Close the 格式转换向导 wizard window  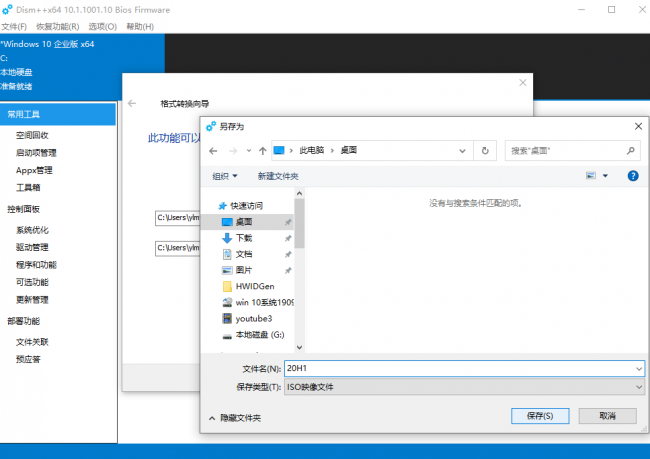click(523, 83)
